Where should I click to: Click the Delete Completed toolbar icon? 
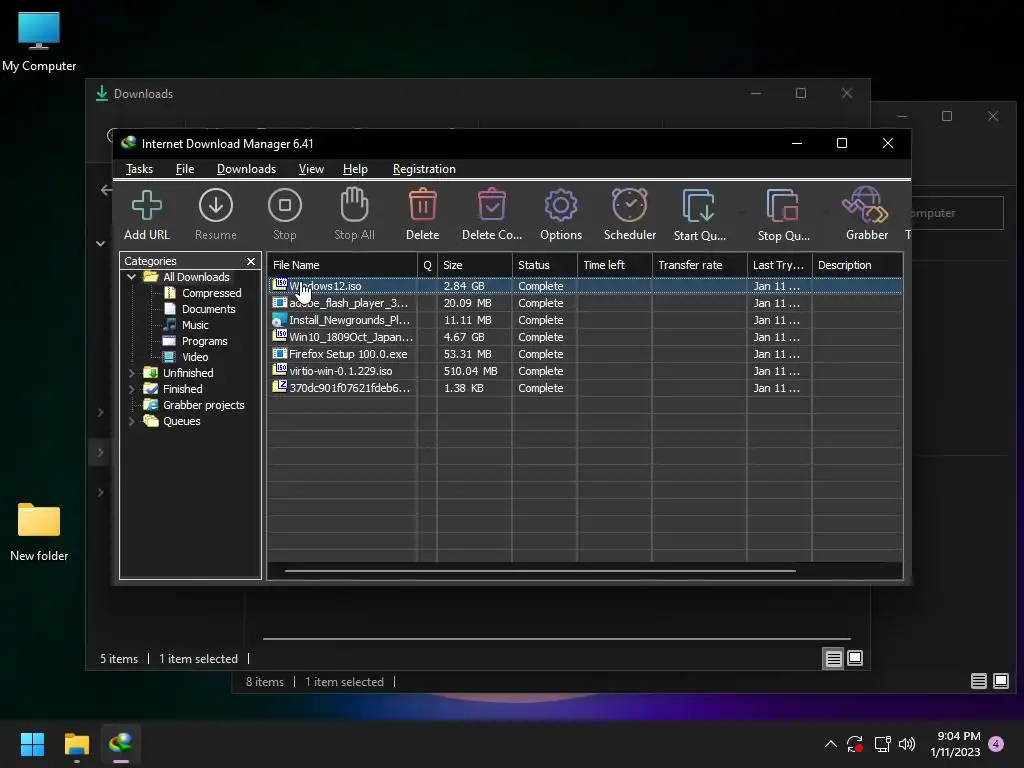(492, 204)
